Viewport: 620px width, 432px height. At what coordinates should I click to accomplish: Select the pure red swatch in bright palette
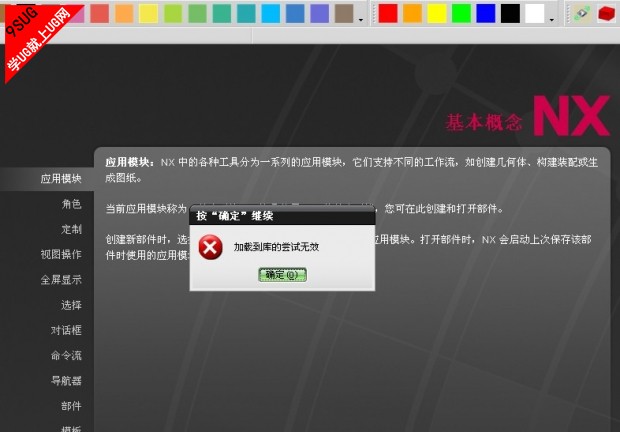[x=388, y=13]
